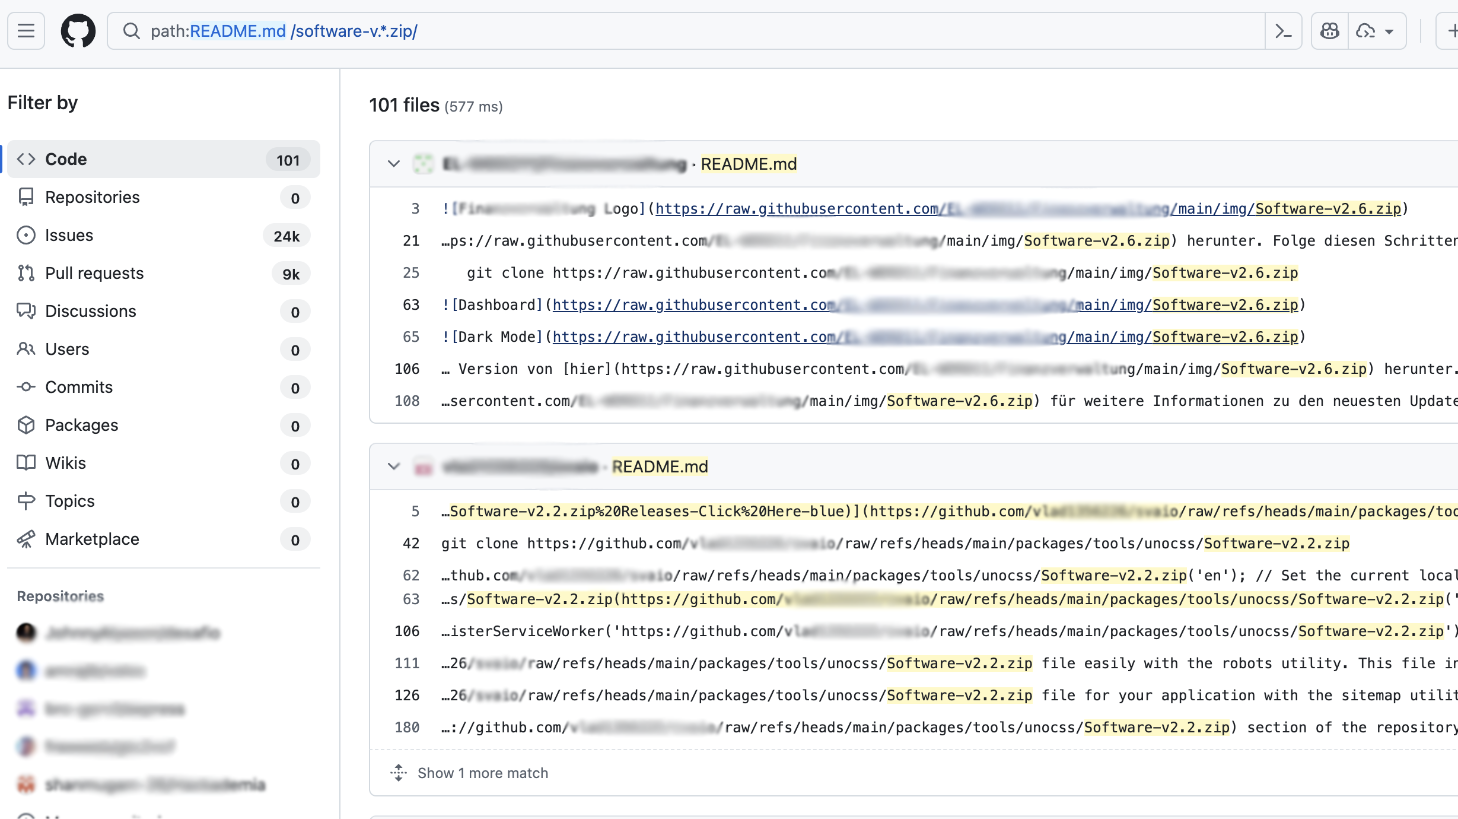
Task: Open the Copilot icon button
Action: (1329, 31)
